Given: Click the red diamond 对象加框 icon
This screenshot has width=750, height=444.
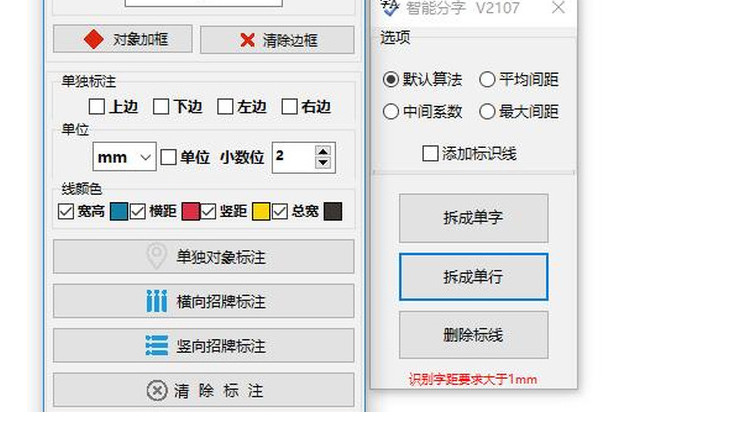Looking at the screenshot, I should 94,39.
